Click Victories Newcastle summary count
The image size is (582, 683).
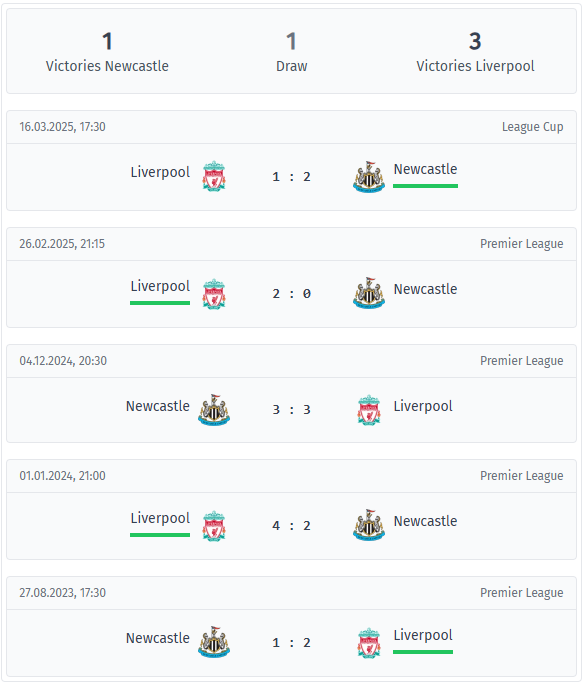[x=107, y=41]
